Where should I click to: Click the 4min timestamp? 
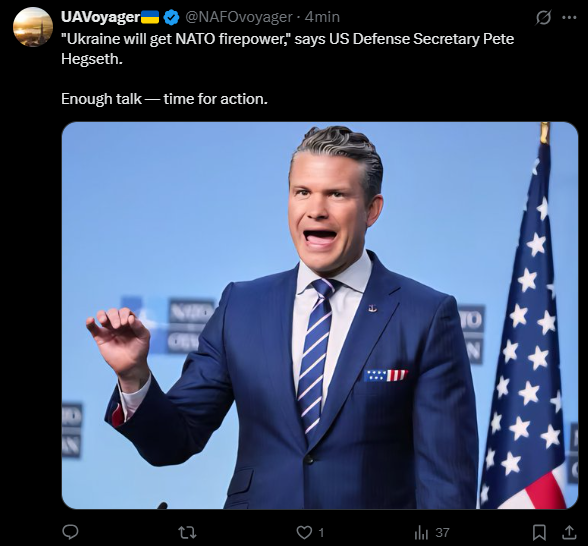pyautogui.click(x=322, y=17)
